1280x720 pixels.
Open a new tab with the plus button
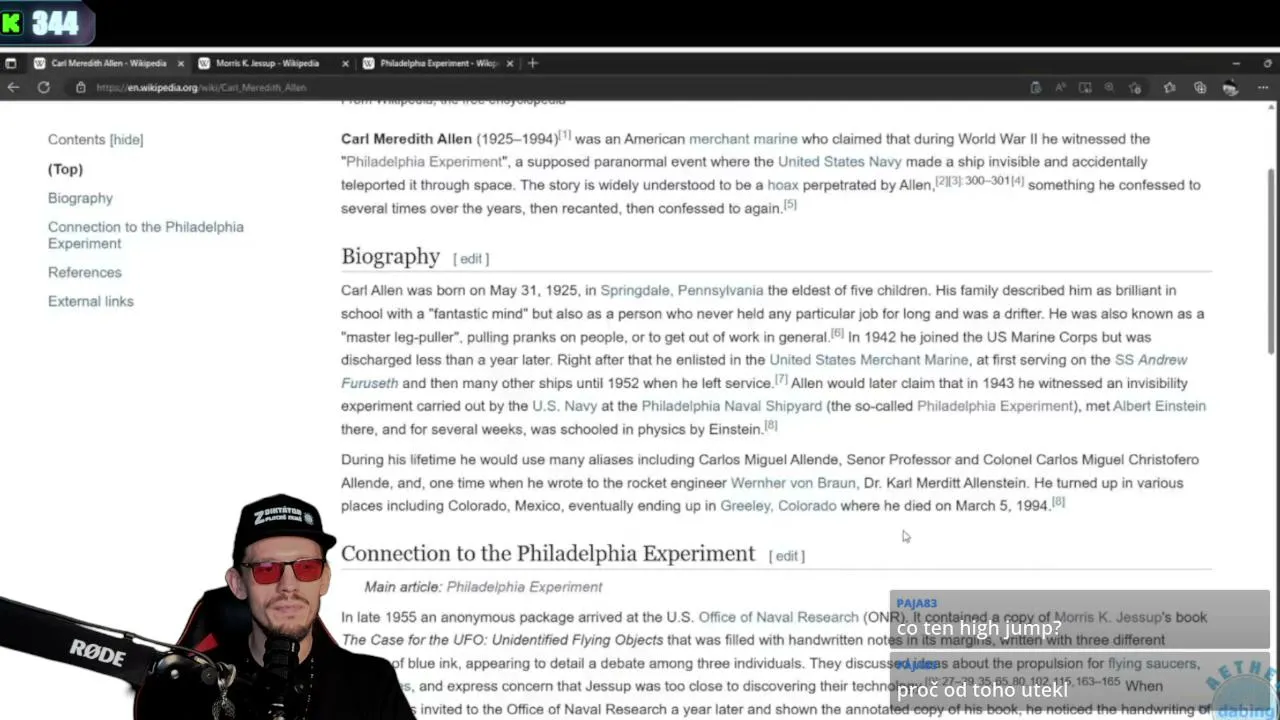[x=533, y=63]
